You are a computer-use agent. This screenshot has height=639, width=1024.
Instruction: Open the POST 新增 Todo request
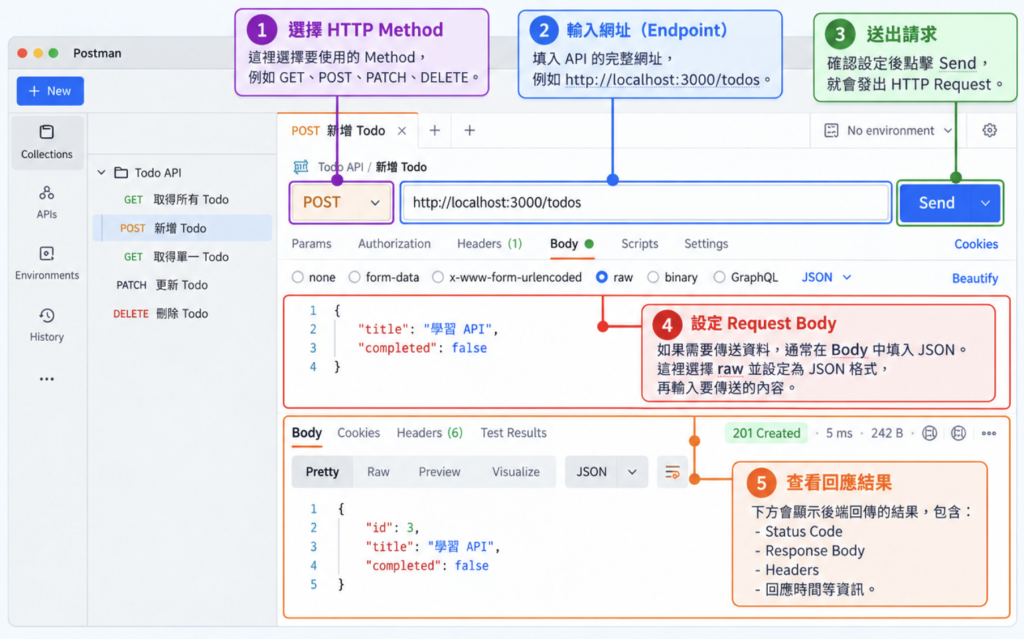[183, 228]
